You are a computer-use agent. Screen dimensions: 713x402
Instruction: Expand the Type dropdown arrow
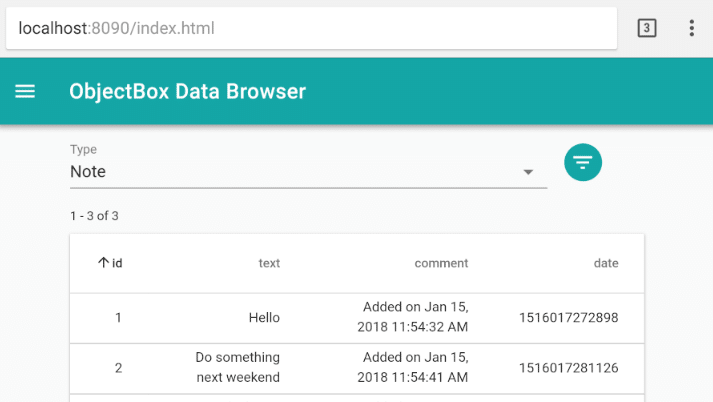tap(528, 172)
